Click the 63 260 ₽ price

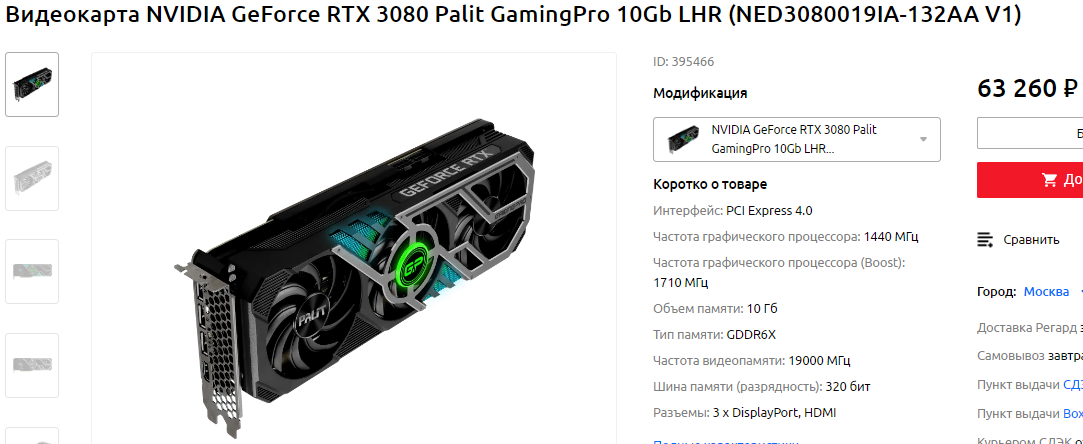(1028, 88)
